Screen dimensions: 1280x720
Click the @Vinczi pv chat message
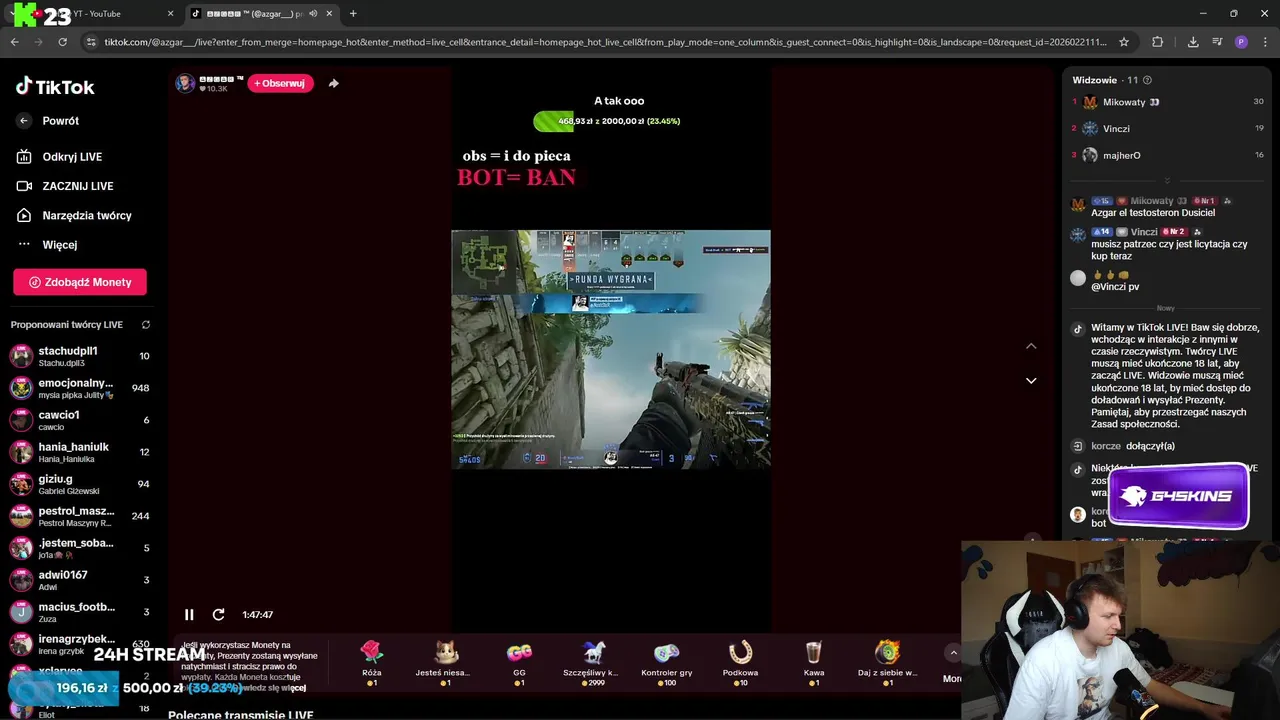[1115, 286]
